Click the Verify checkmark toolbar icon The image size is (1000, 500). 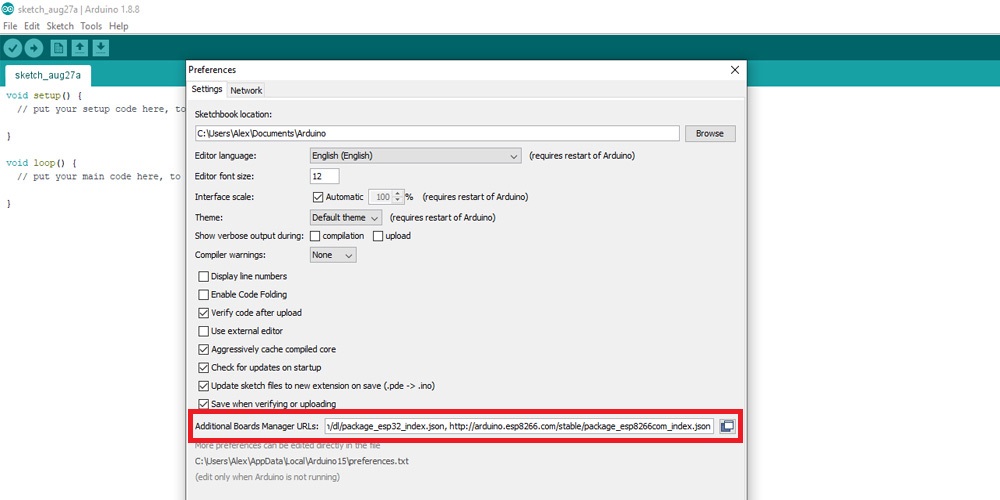click(13, 48)
